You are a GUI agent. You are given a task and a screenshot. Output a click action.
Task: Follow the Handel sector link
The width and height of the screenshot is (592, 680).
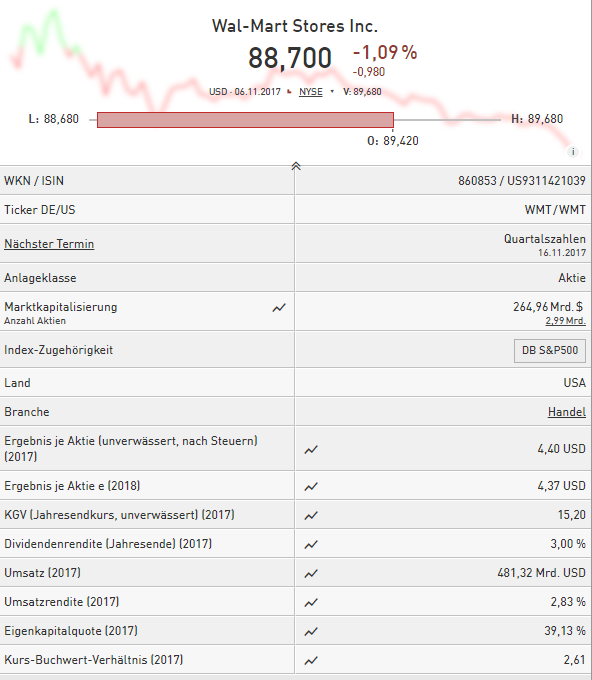pyautogui.click(x=567, y=412)
